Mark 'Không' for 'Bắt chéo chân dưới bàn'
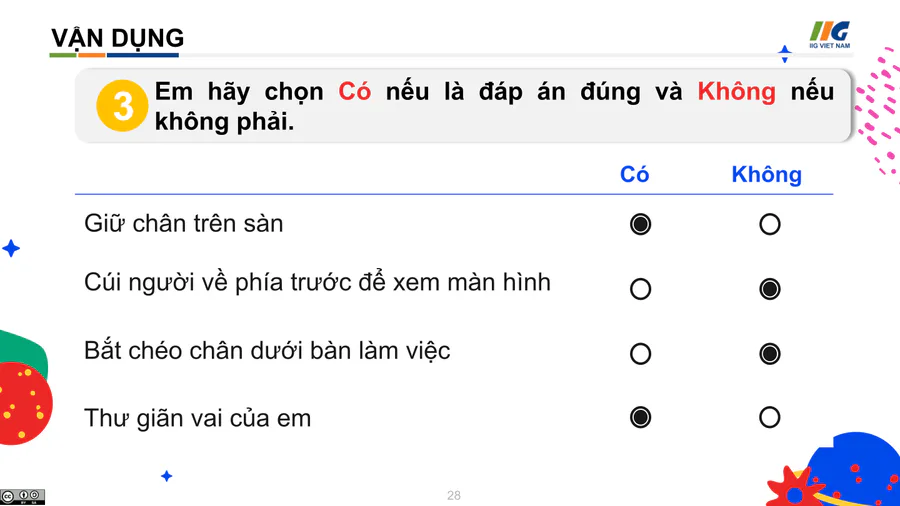The width and height of the screenshot is (900, 506). [770, 354]
